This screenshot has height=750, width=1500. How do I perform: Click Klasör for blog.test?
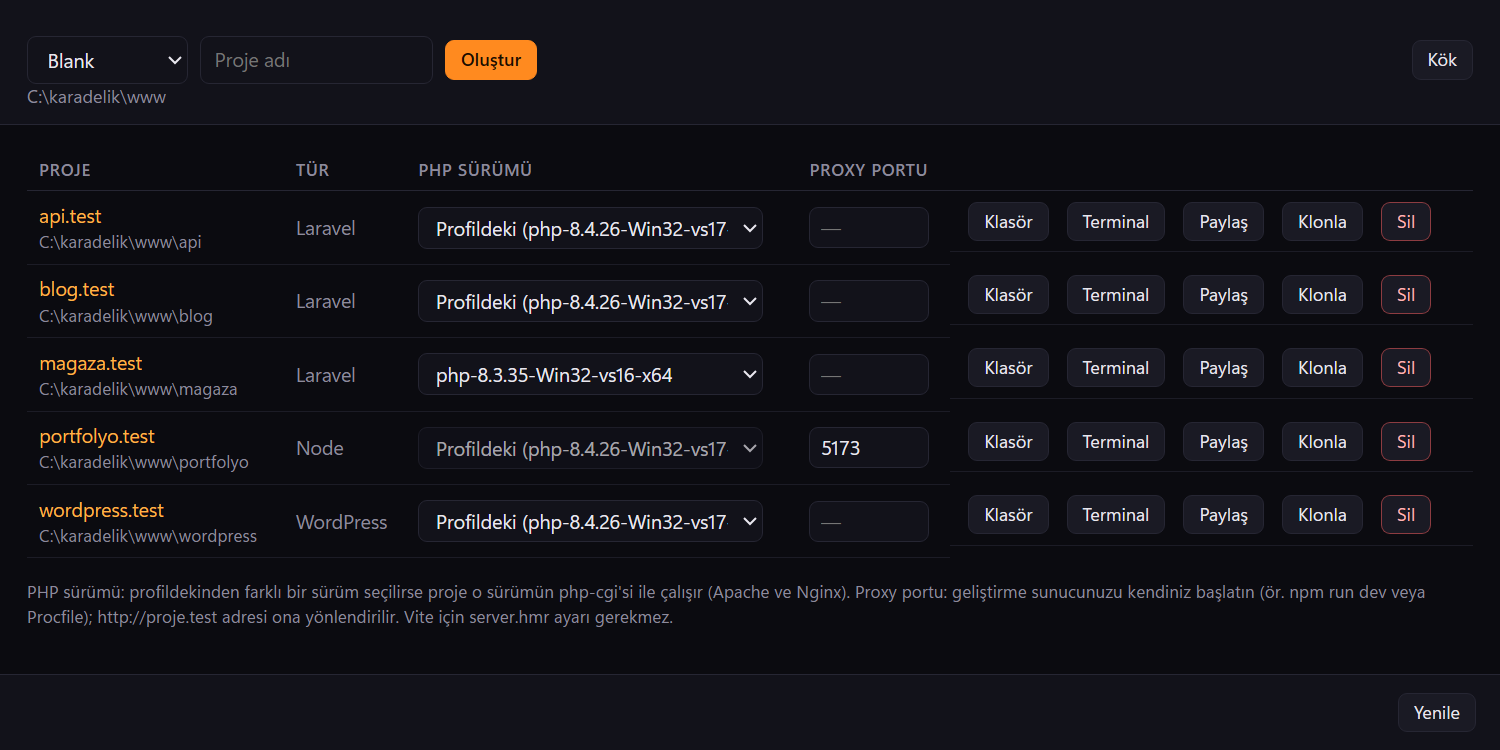(x=1008, y=295)
